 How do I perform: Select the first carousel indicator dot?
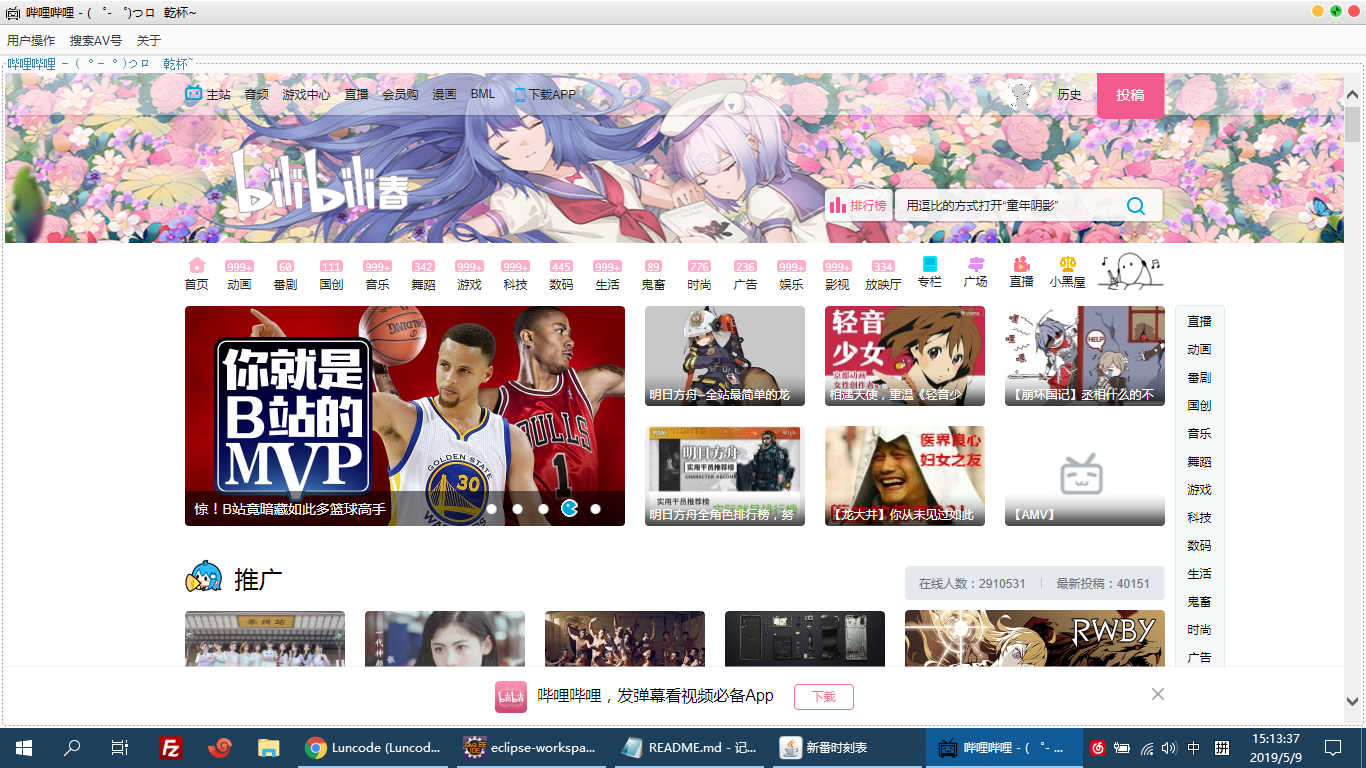(x=492, y=509)
